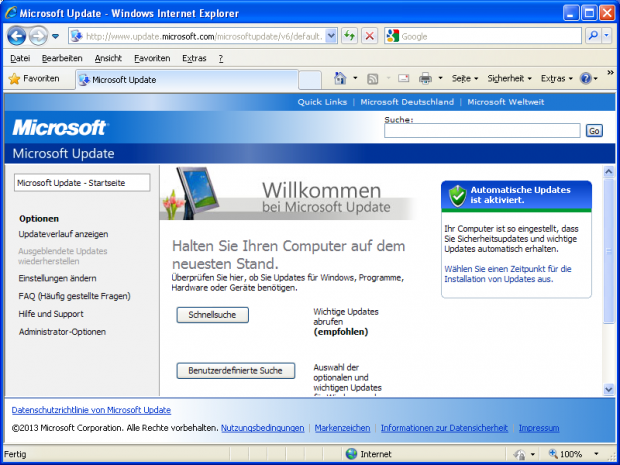The height and width of the screenshot is (465, 620).
Task: Open Administrator-Optionen
Action: tap(62, 332)
